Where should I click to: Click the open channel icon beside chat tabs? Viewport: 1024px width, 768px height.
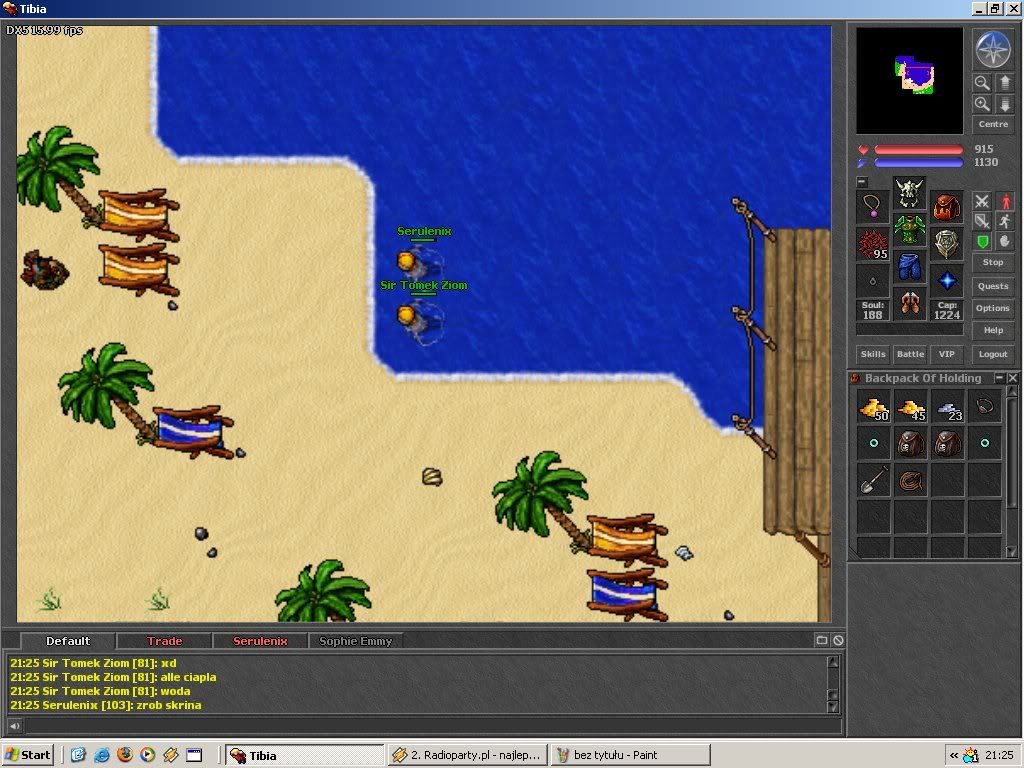[x=822, y=641]
